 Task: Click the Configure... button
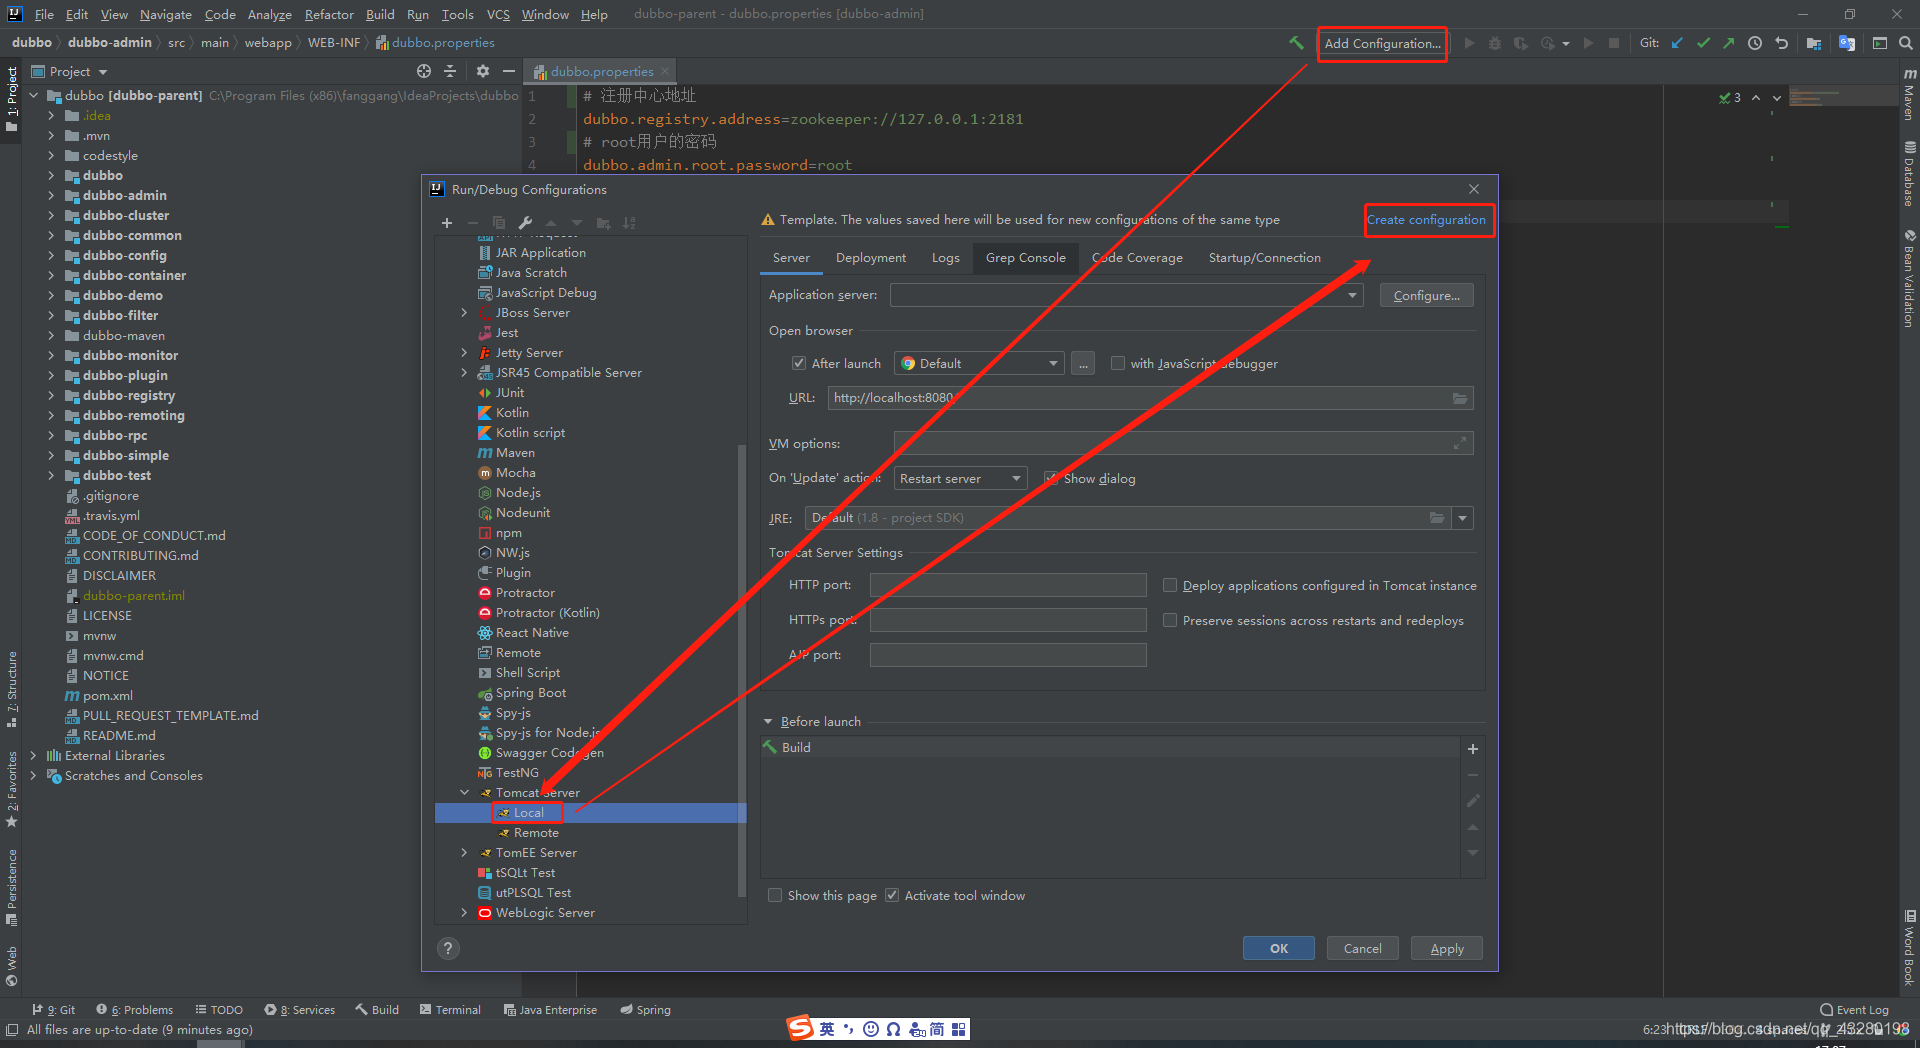pos(1426,296)
